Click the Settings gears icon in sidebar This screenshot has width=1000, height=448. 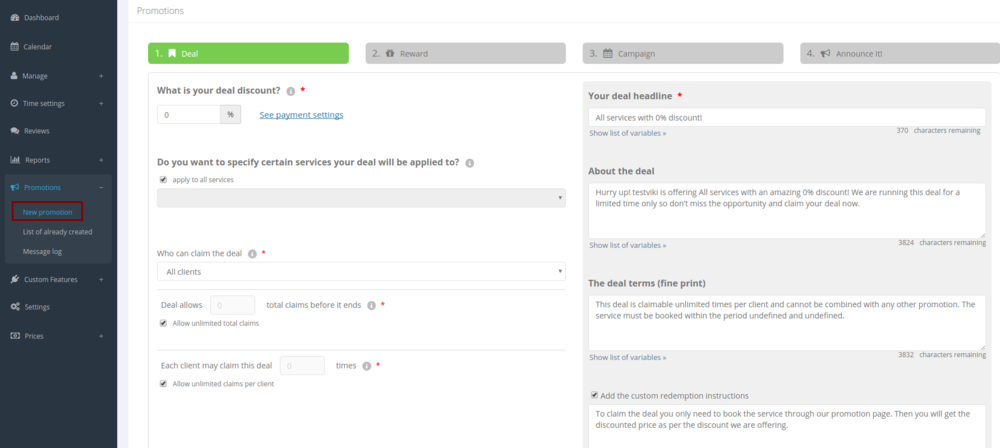click(14, 307)
